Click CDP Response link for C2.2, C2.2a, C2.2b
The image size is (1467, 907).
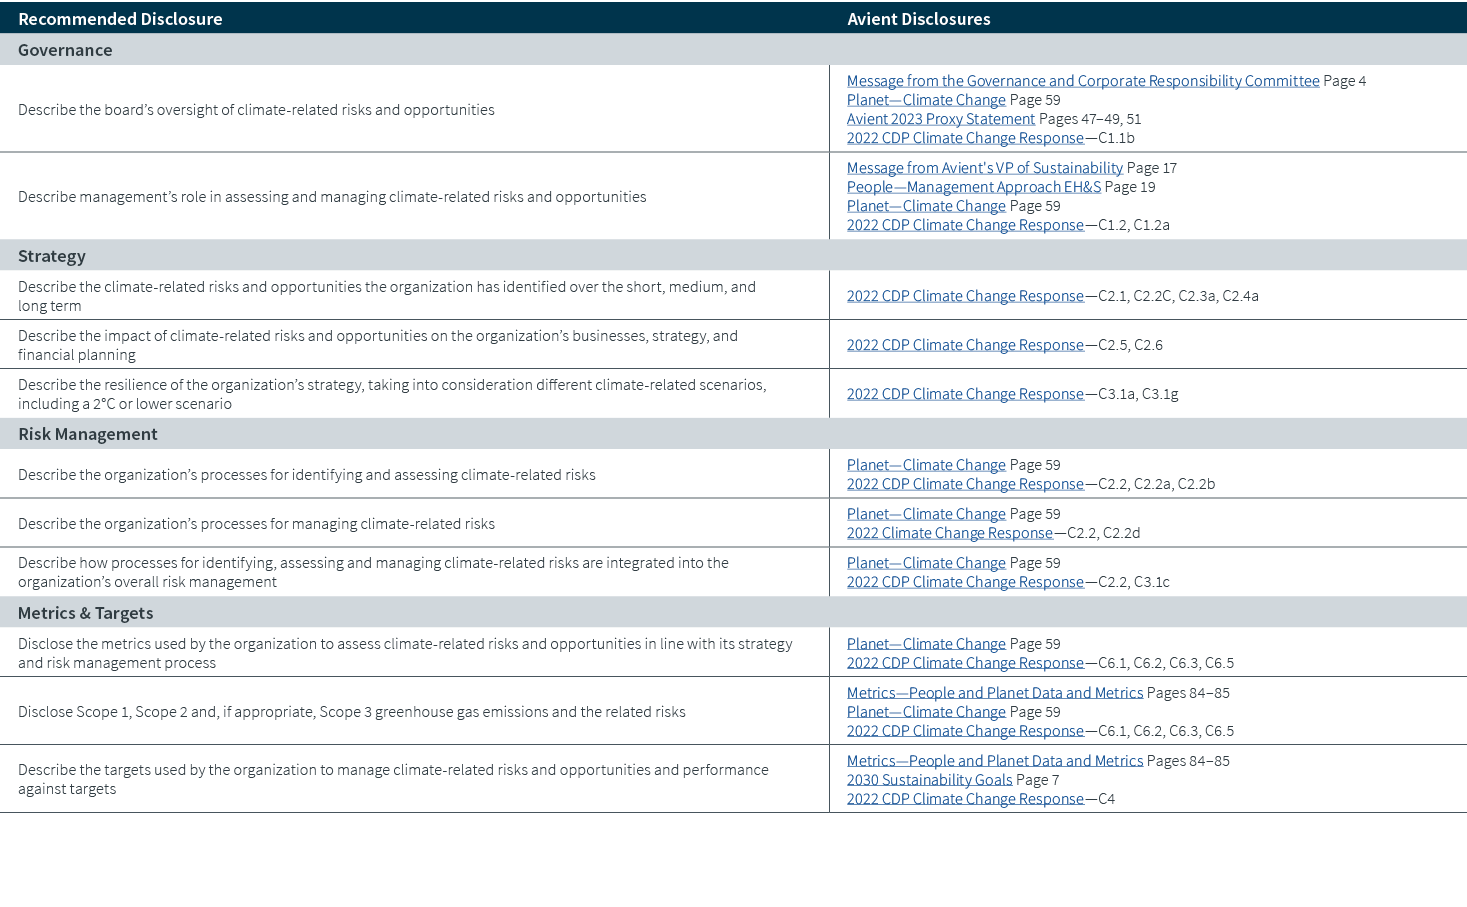pos(964,484)
